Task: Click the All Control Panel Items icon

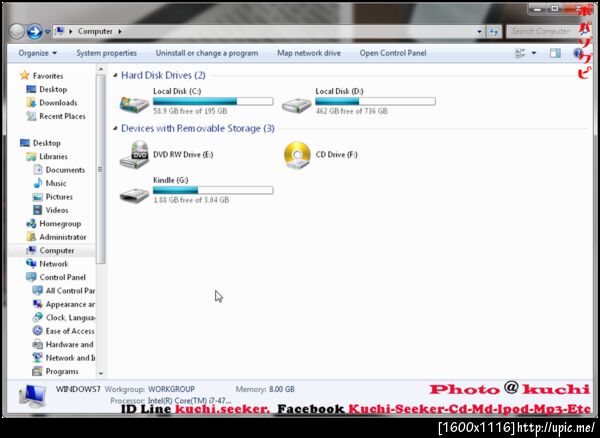Action: 38,291
